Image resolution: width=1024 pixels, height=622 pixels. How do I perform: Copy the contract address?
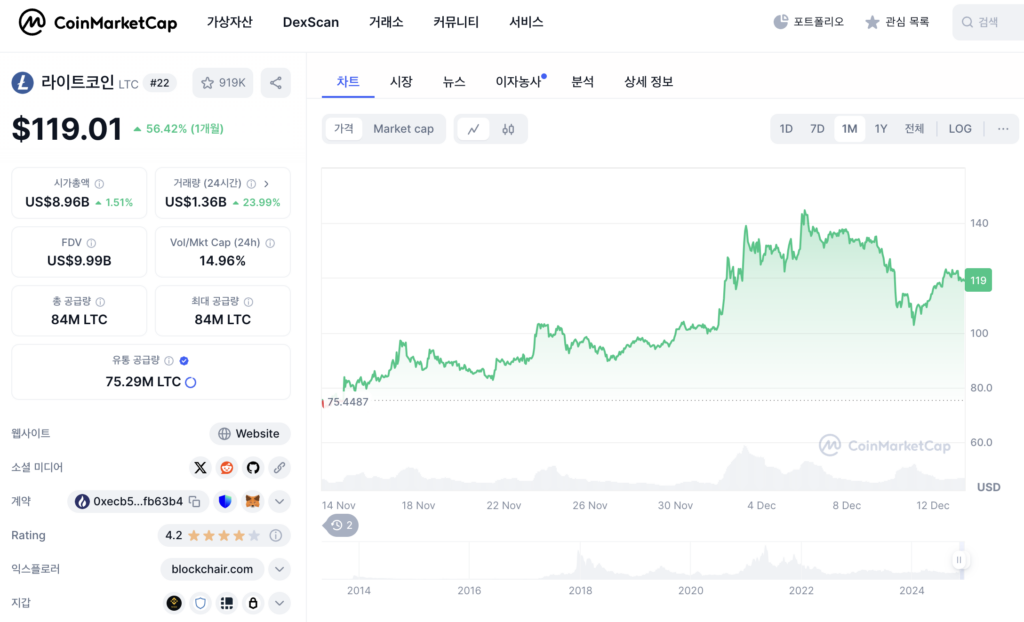tap(195, 502)
